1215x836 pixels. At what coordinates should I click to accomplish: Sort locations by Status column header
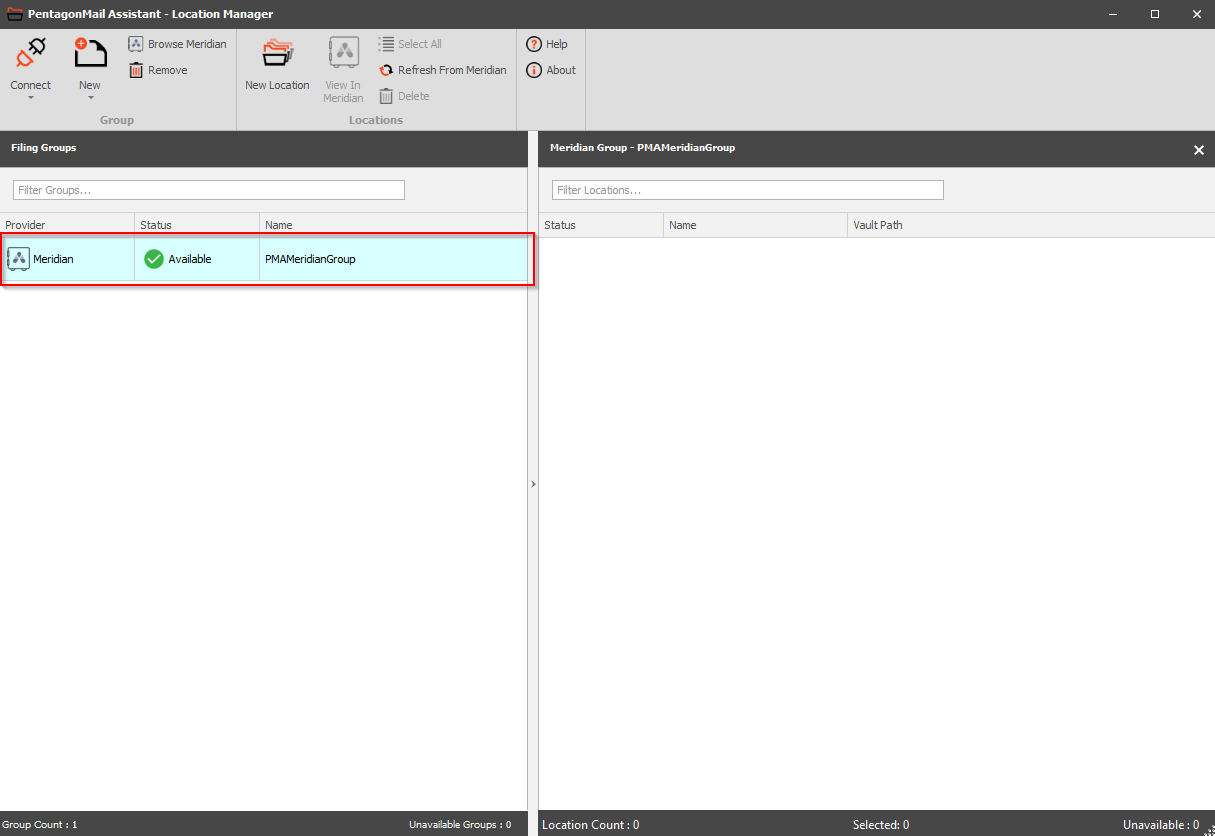click(x=601, y=225)
